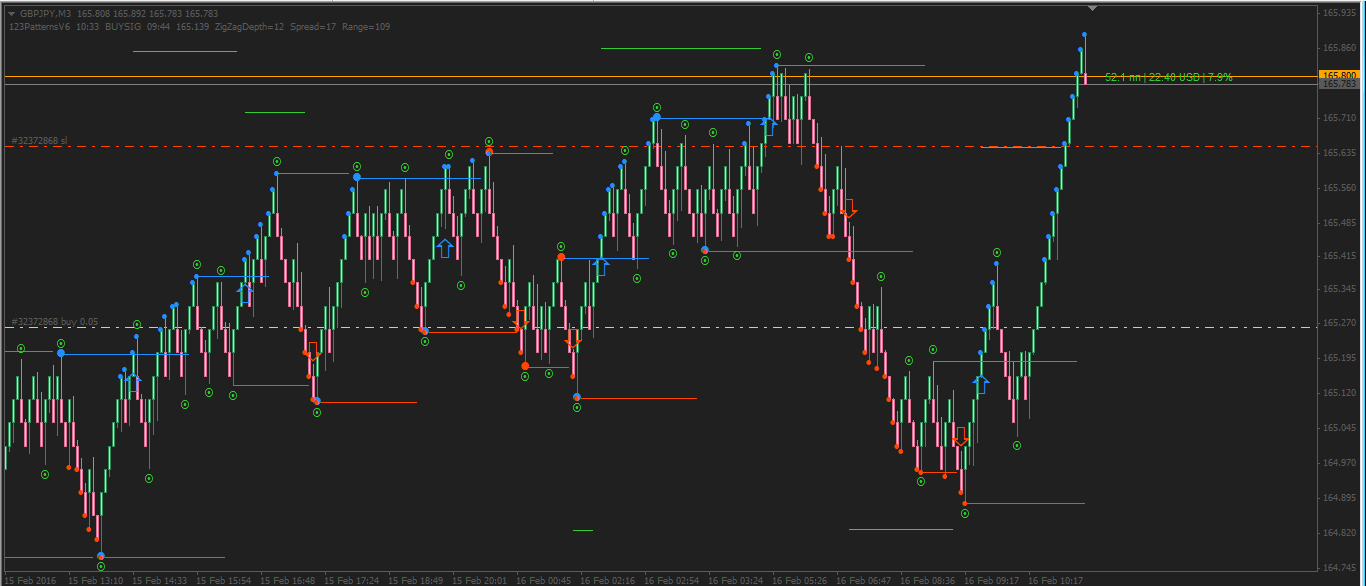1366x586 pixels.
Task: Select the #32372868 sl stop-loss line label
Action: tap(38, 141)
